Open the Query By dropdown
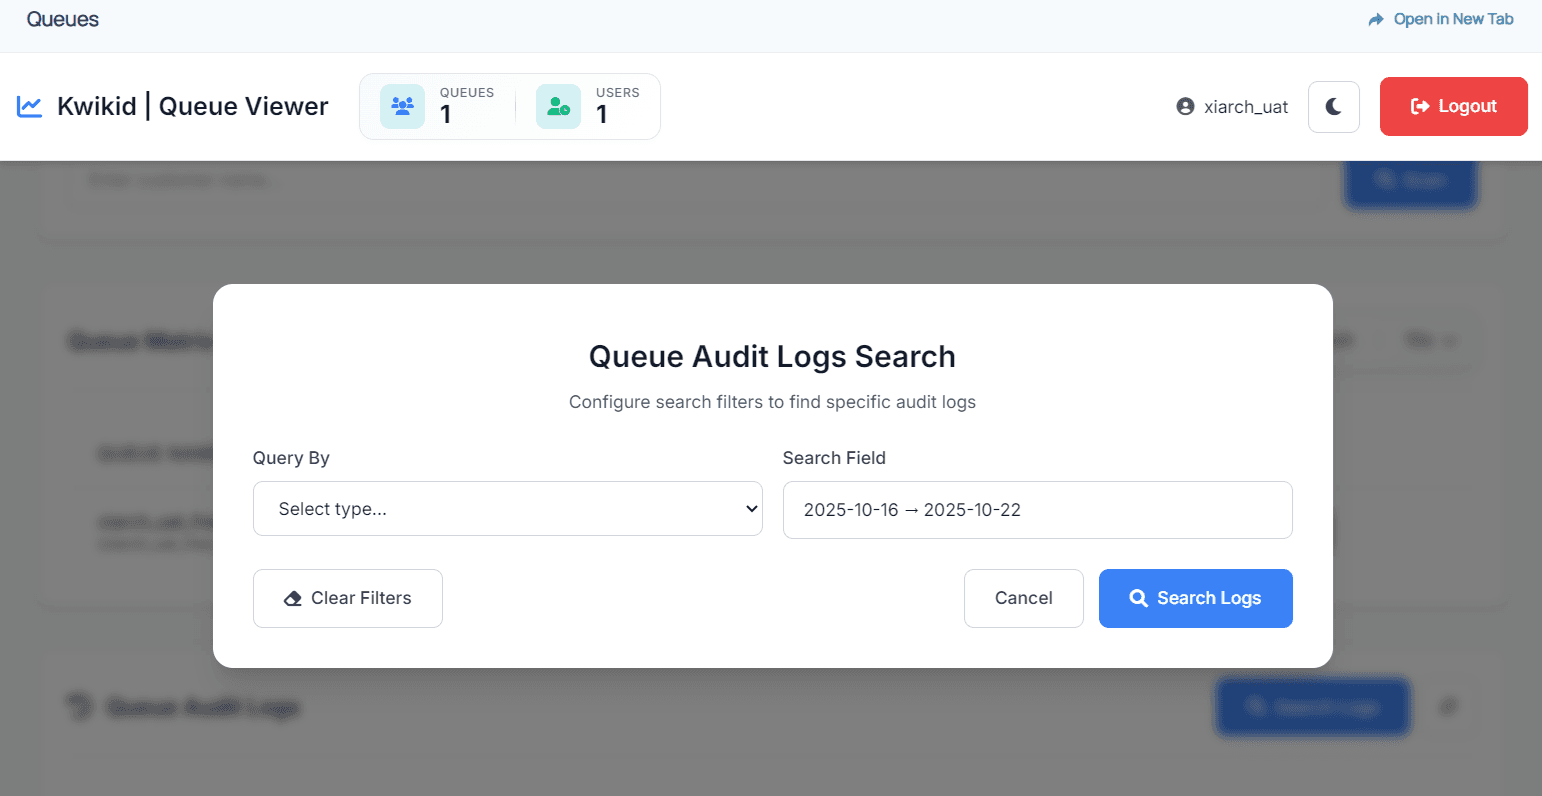The height and width of the screenshot is (796, 1542). (507, 509)
